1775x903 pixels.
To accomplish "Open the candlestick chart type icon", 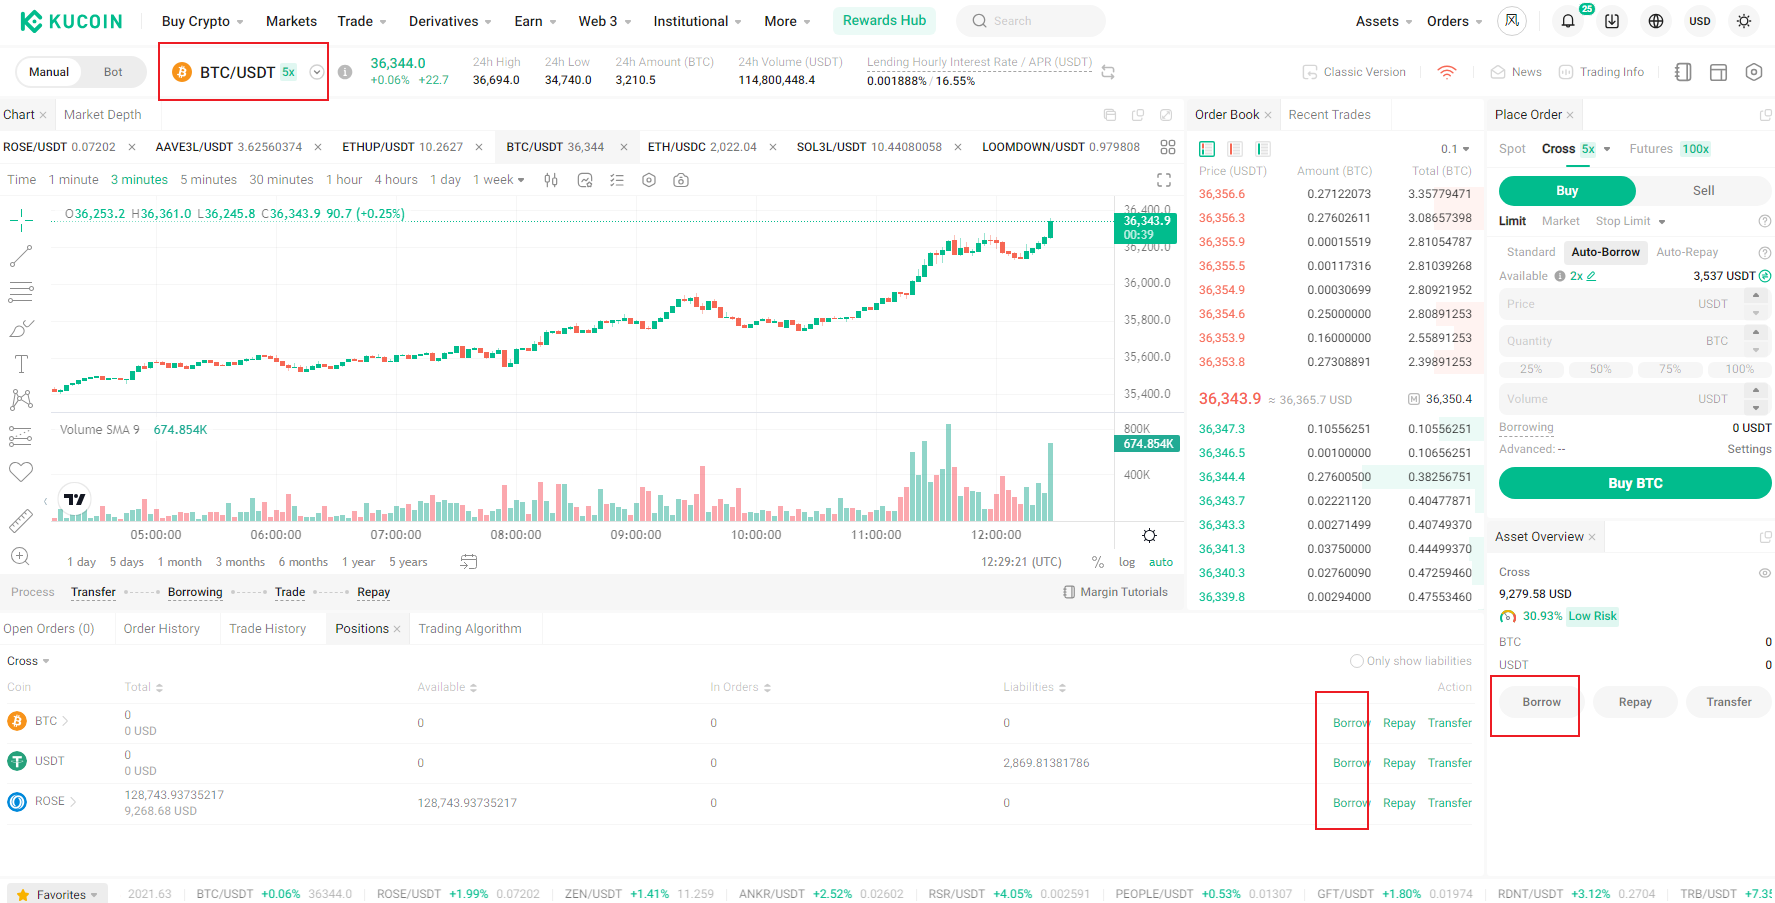I will 551,180.
